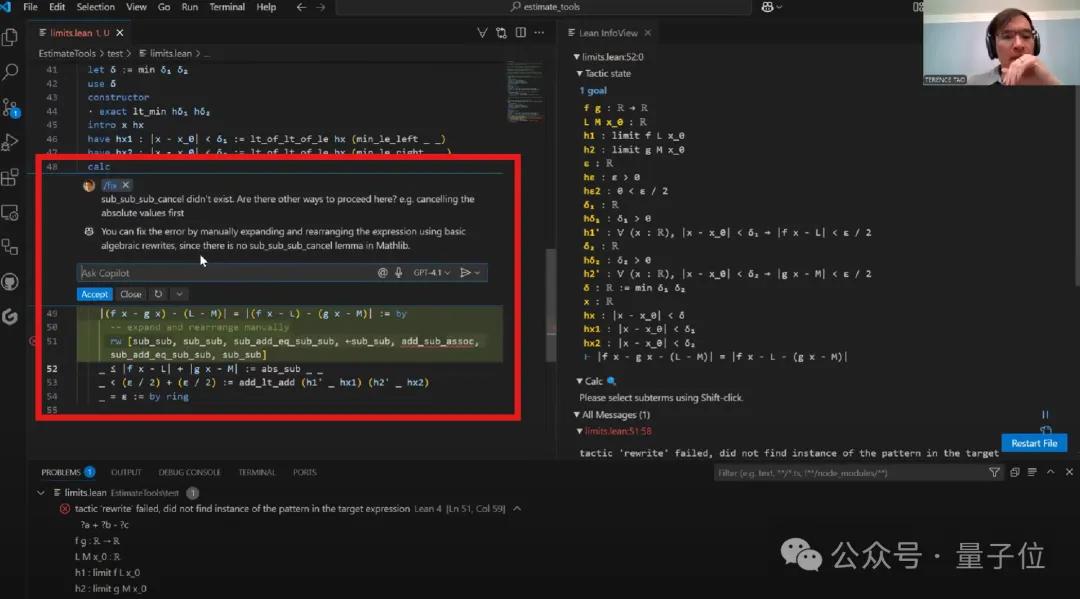Accept the Copilot suggestion
The width and height of the screenshot is (1080, 599).
coord(94,294)
